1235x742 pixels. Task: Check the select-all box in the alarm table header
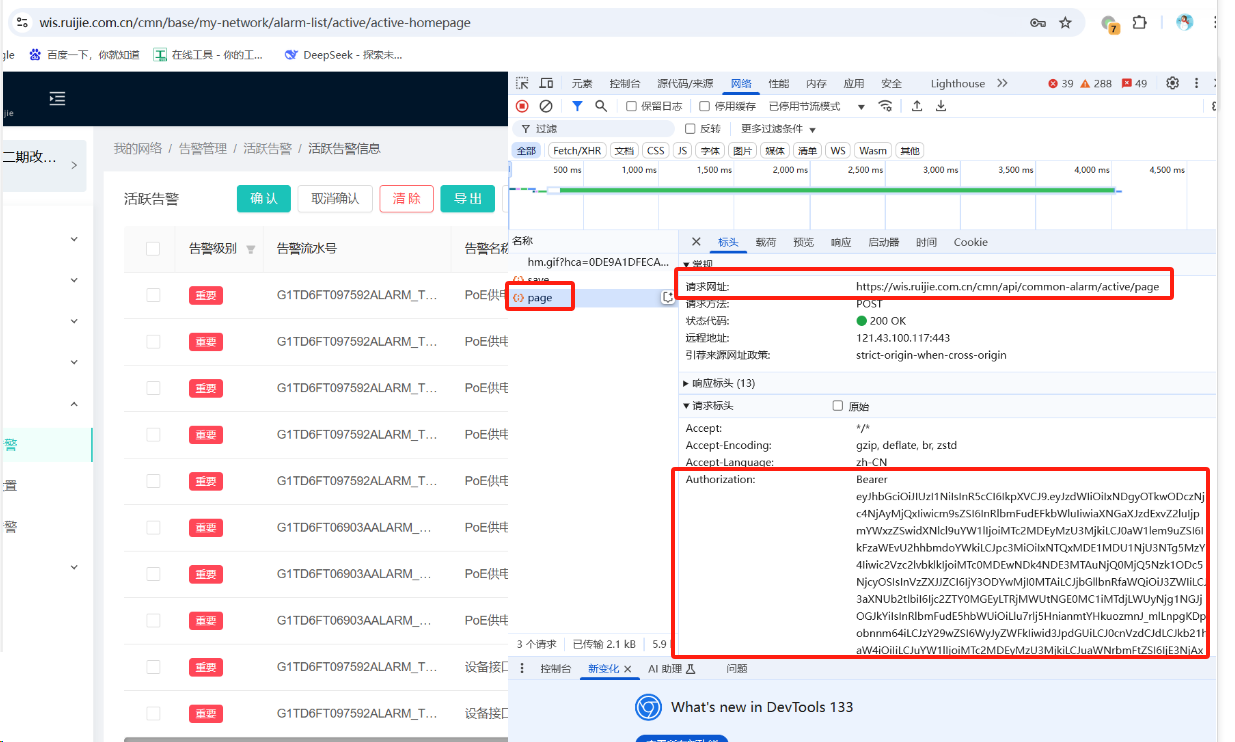(153, 249)
